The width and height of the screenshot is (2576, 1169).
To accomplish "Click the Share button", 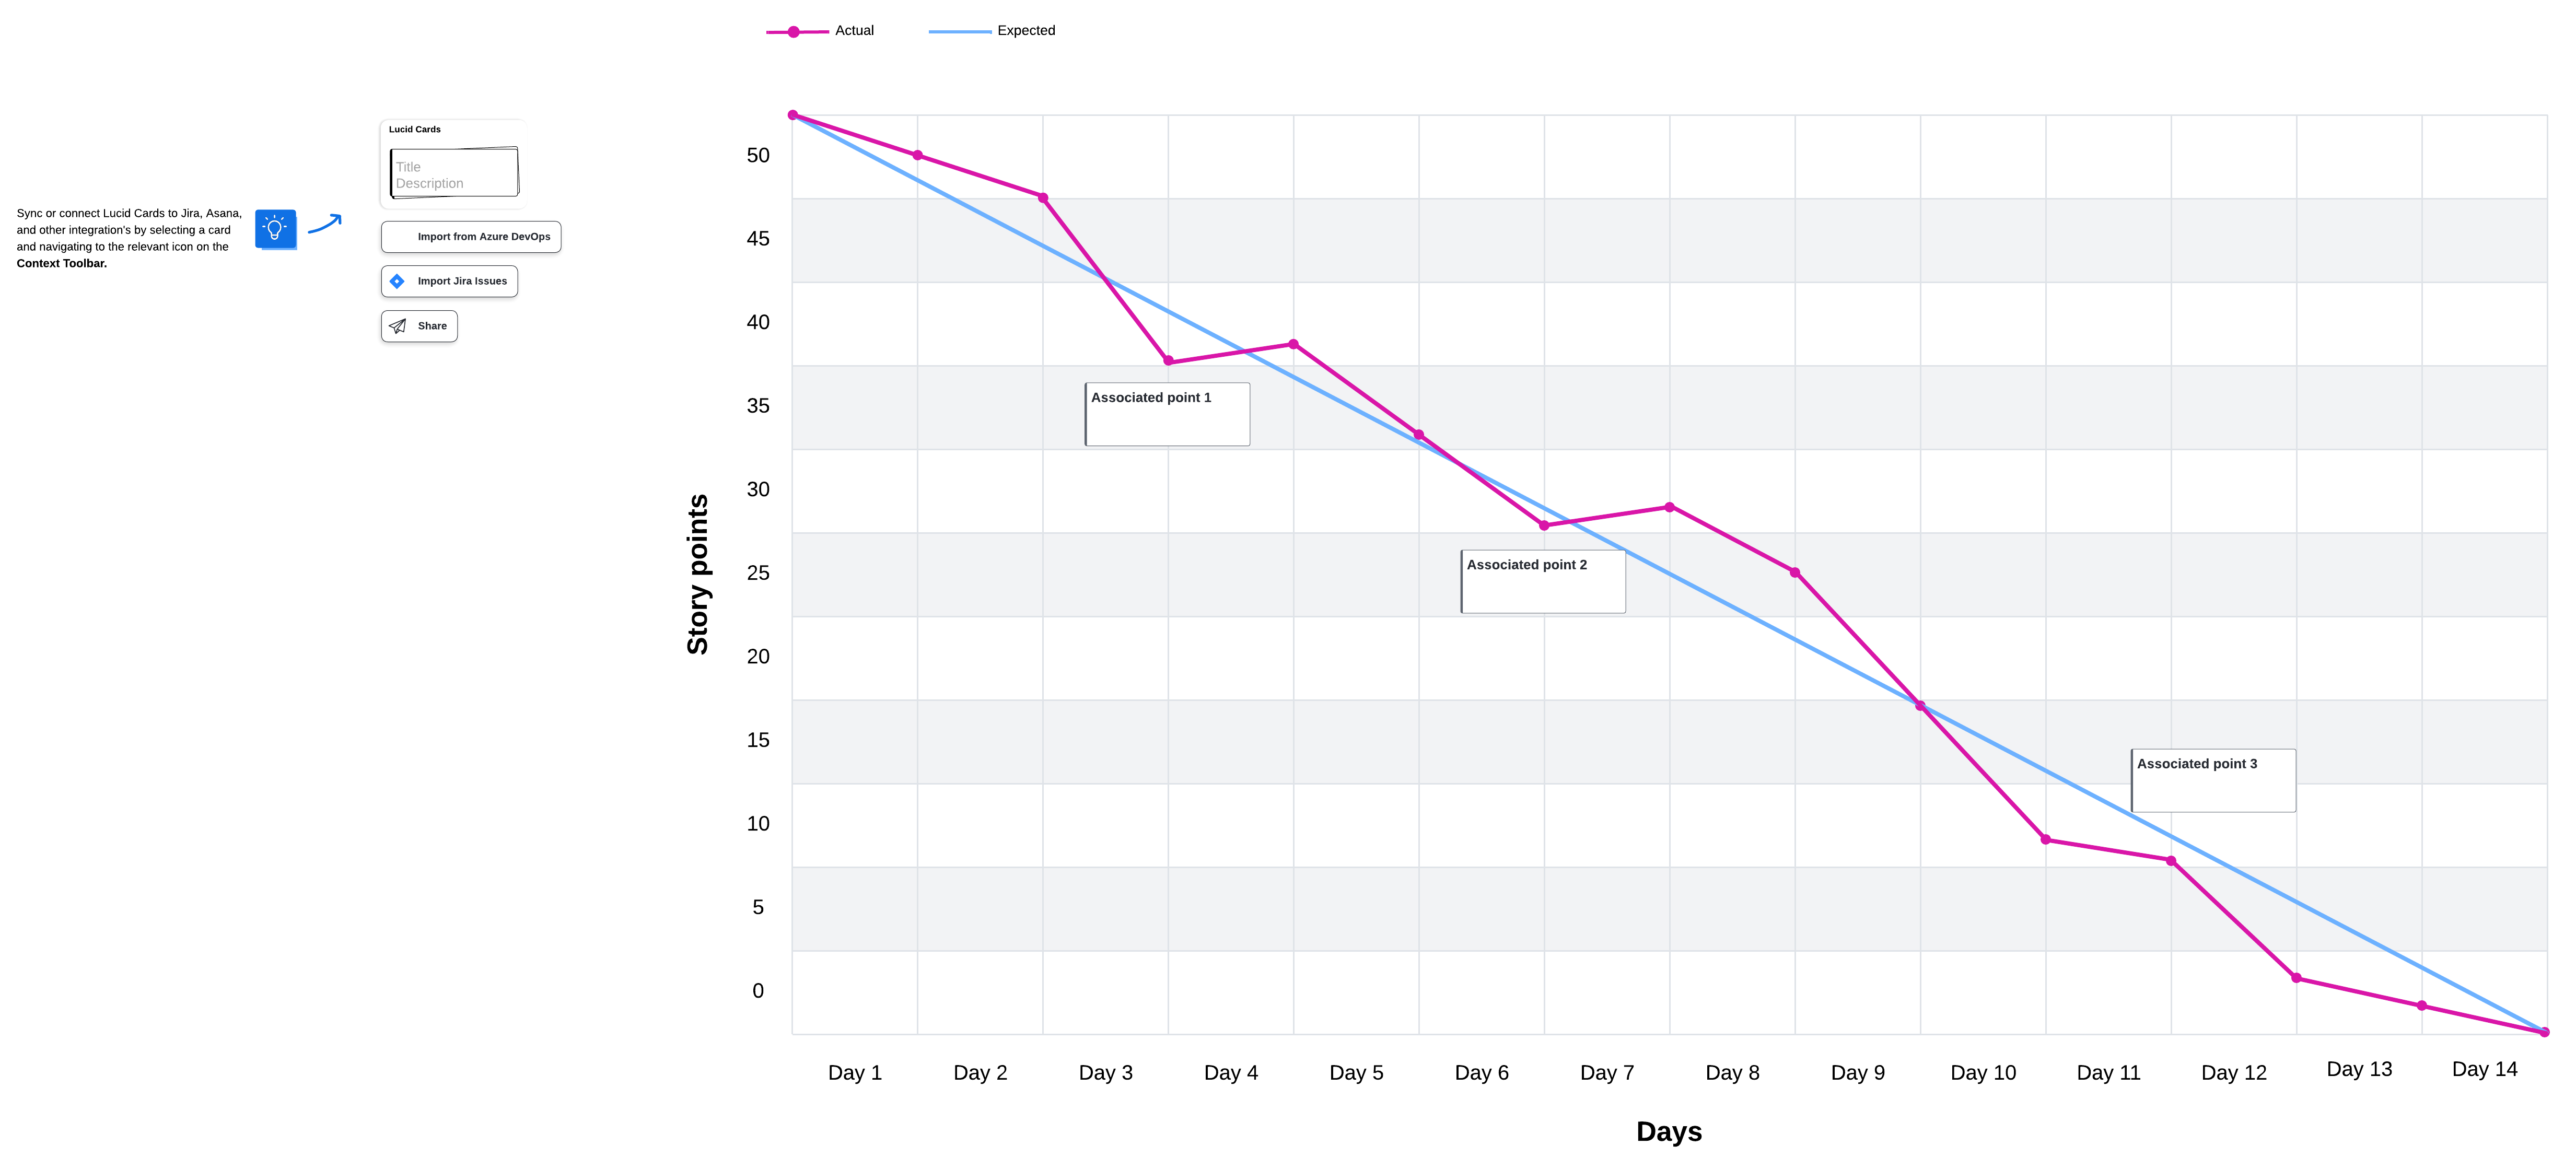I will [x=418, y=325].
